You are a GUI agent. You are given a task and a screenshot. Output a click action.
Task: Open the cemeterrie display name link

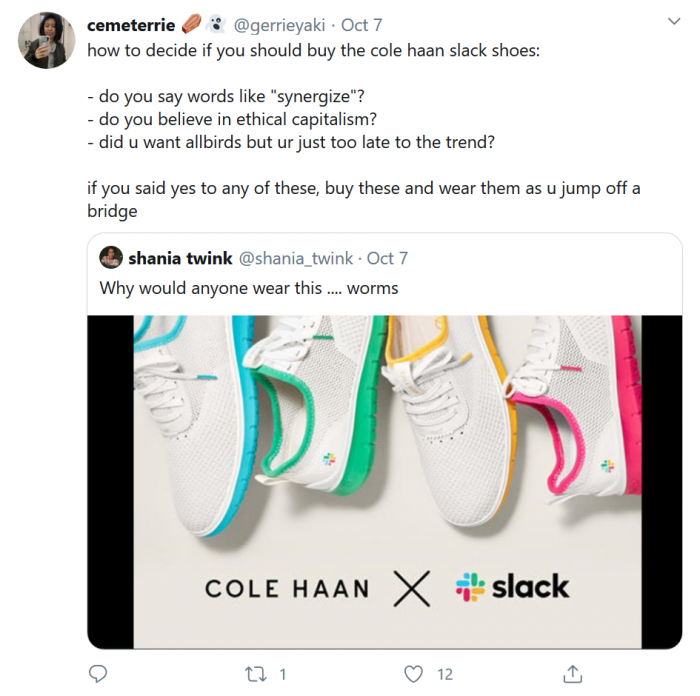pos(131,24)
